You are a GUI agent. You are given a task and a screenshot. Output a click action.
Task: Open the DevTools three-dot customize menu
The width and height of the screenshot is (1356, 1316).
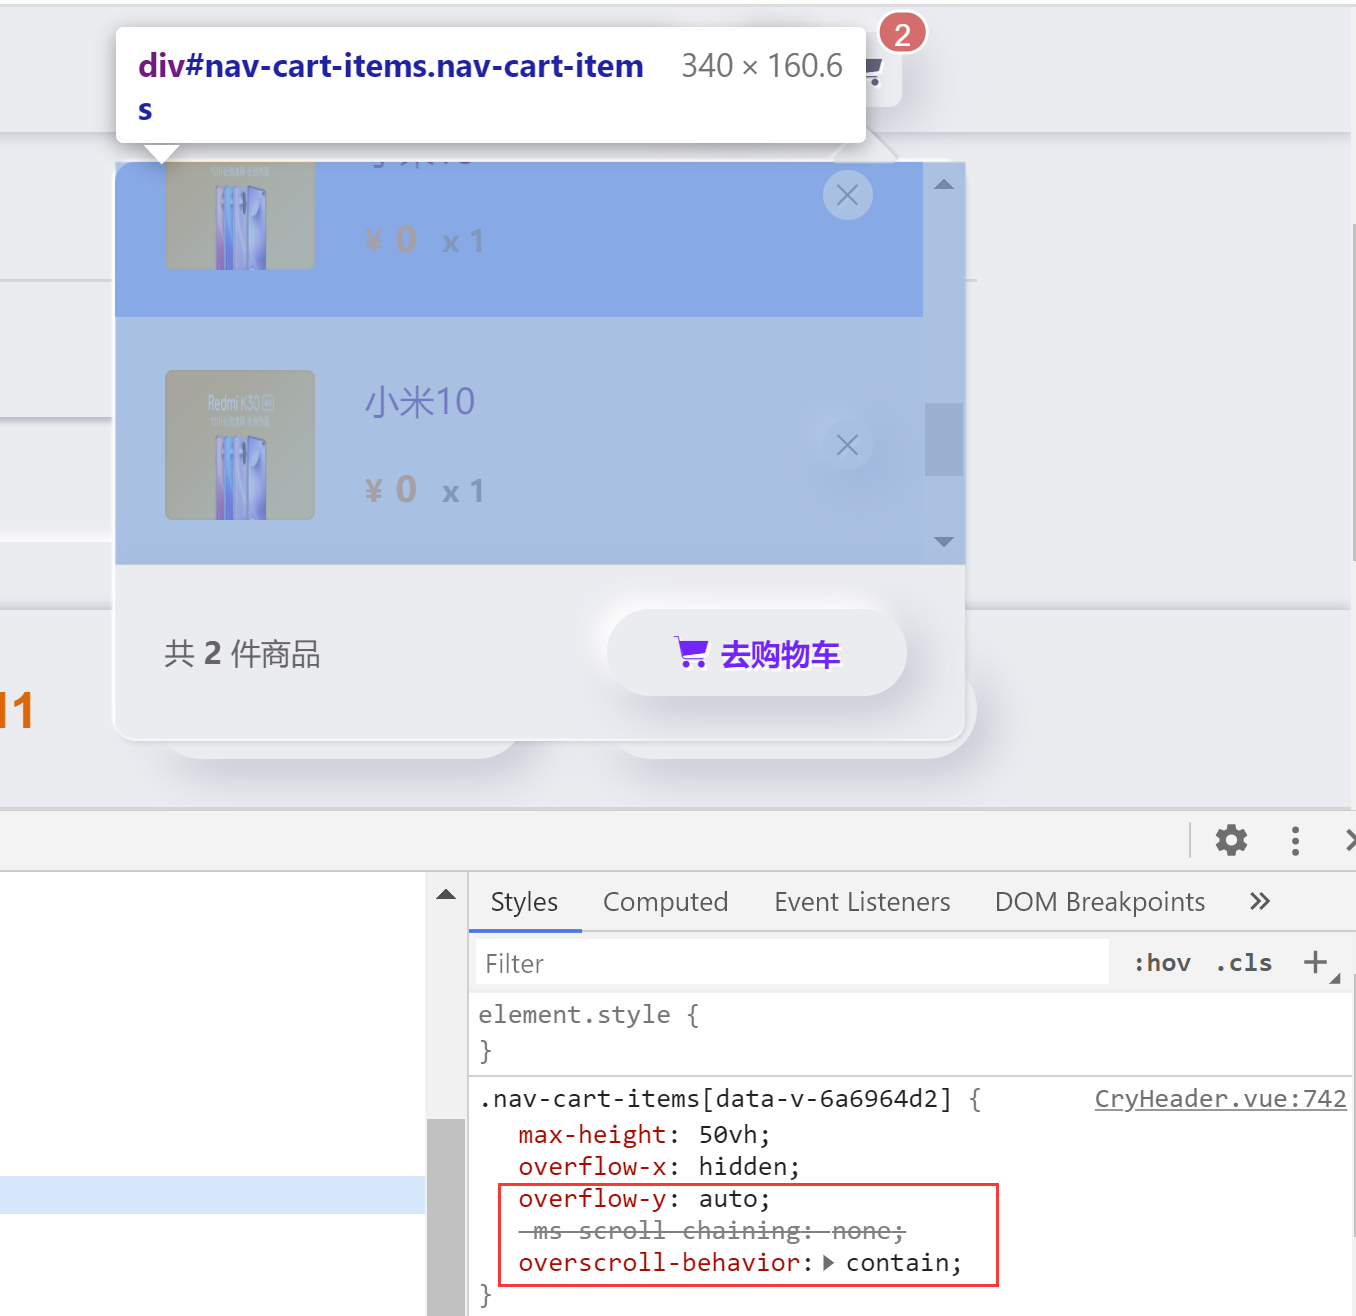pos(1295,840)
